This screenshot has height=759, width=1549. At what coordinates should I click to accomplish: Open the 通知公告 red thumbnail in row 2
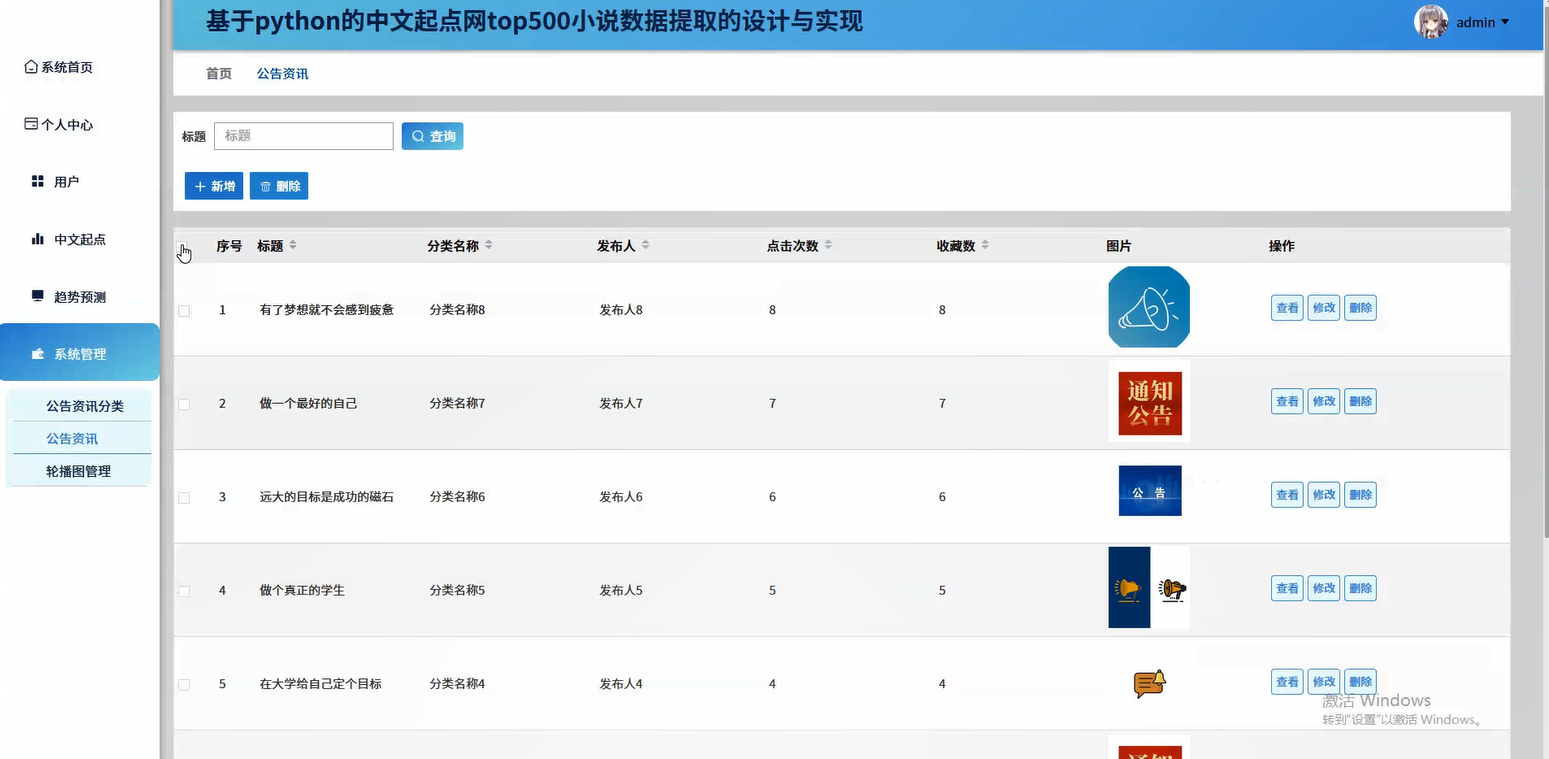click(x=1149, y=401)
